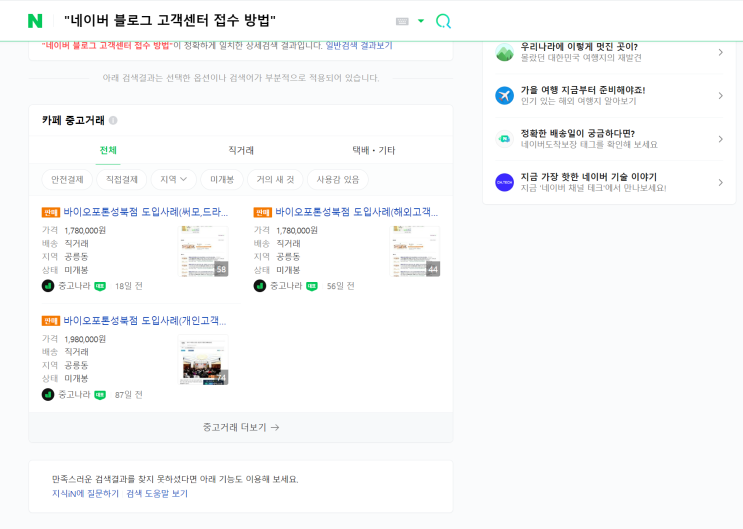Expand chevron on 네이버 기술 이야기 row
Screen dimensions: 743x529
coord(720,182)
